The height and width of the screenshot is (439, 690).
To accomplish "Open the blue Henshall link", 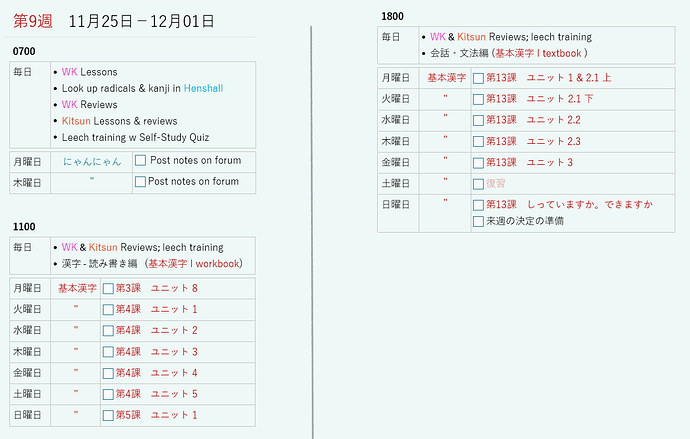I will [x=203, y=88].
